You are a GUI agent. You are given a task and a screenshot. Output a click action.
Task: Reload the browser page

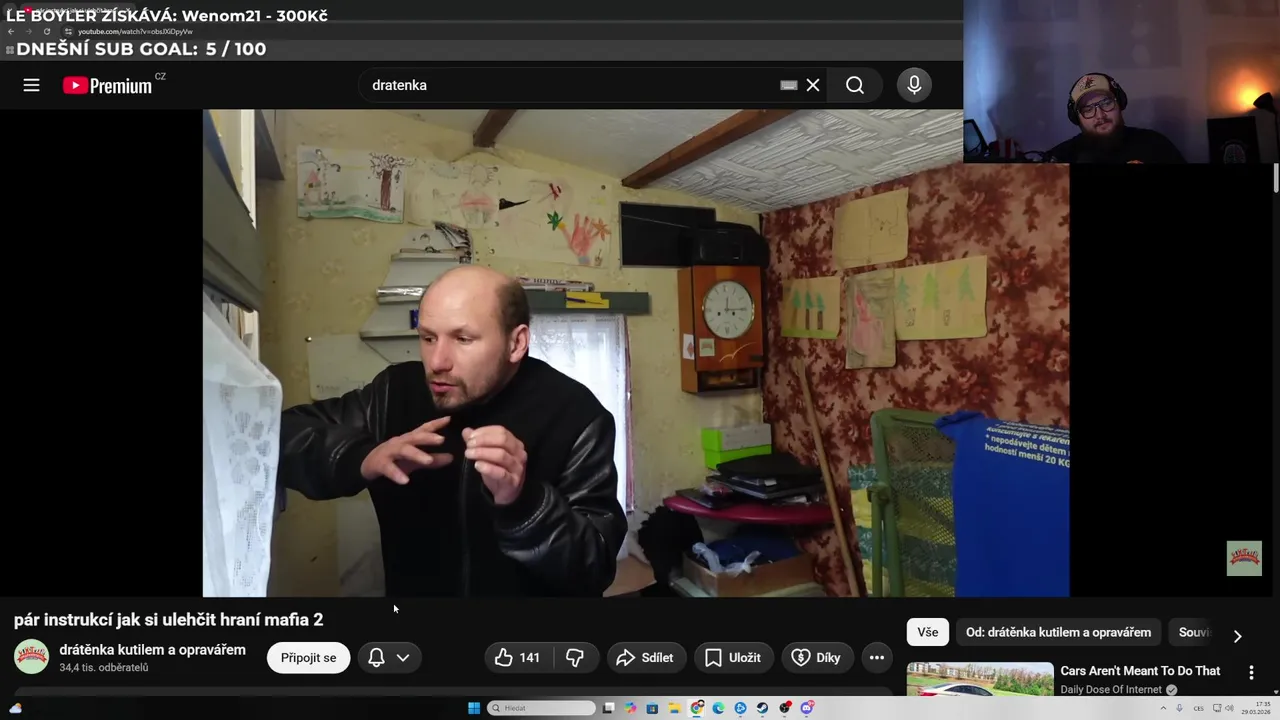(x=46, y=32)
